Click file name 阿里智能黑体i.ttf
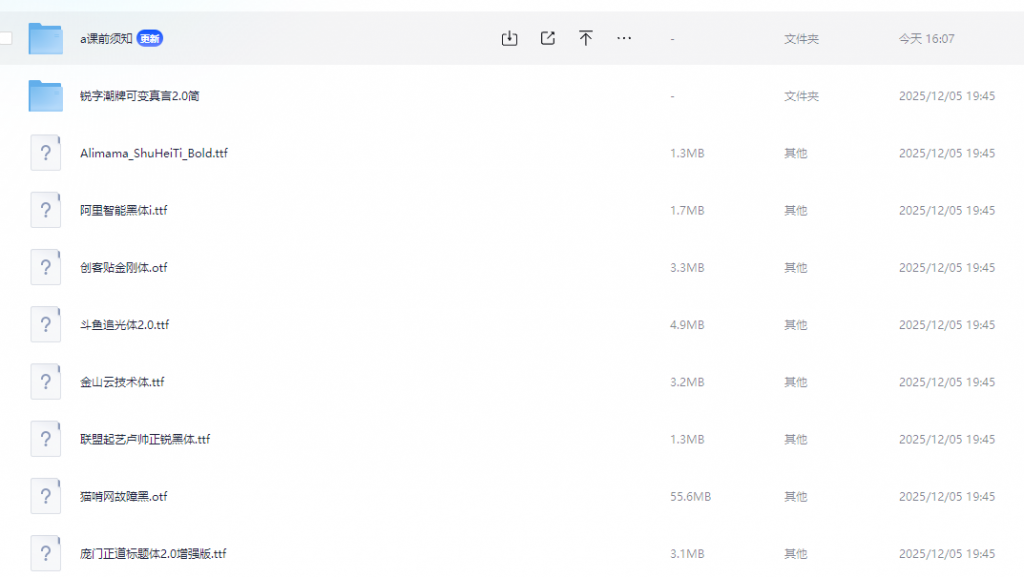This screenshot has width=1024, height=578. (123, 211)
